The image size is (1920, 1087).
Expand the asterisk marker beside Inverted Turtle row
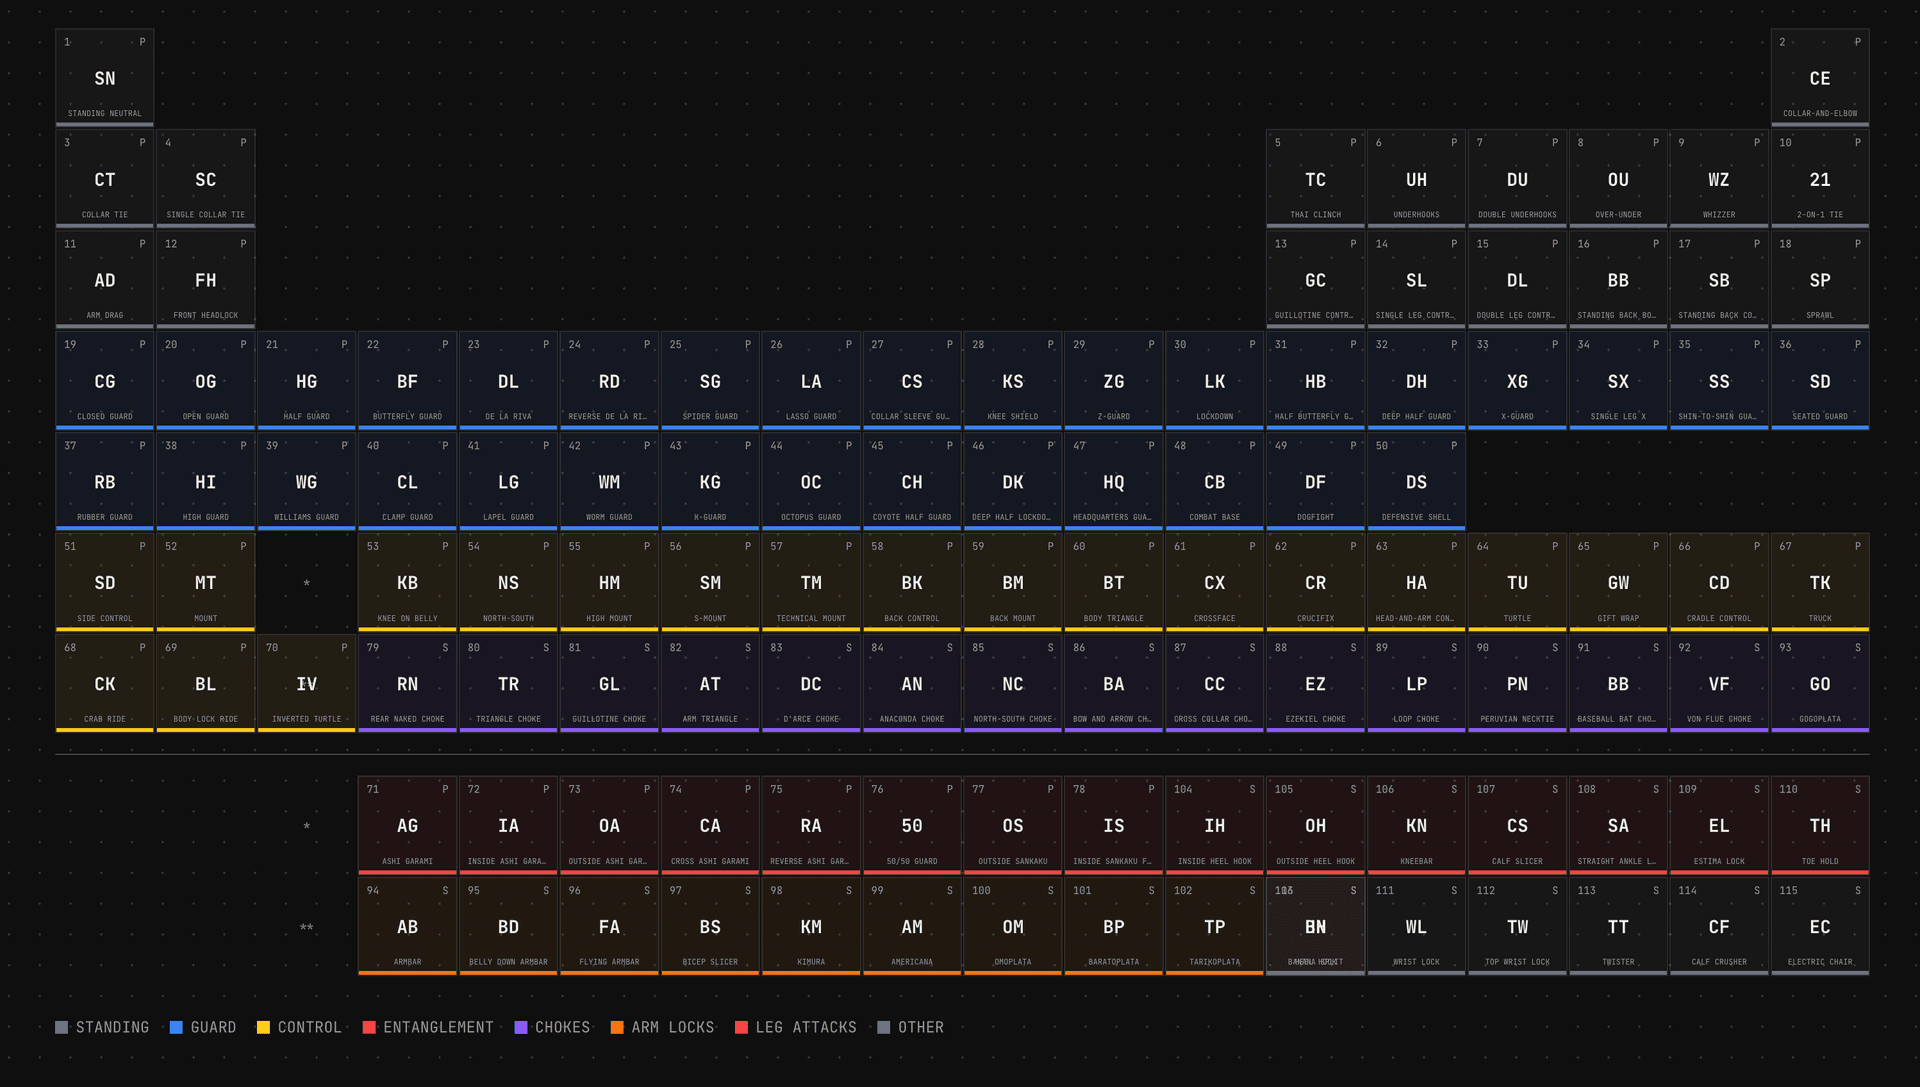point(307,581)
